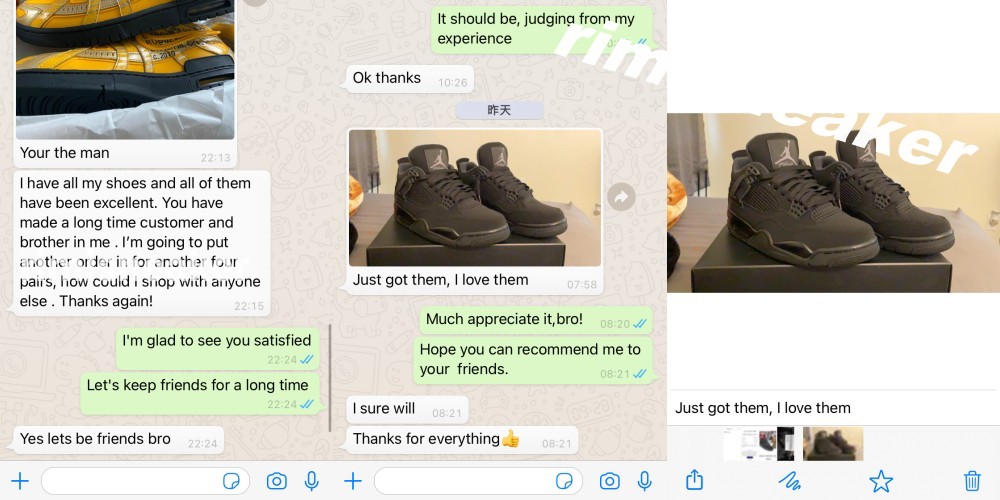Star the sneaker photo
The width and height of the screenshot is (1000, 500).
click(x=881, y=481)
